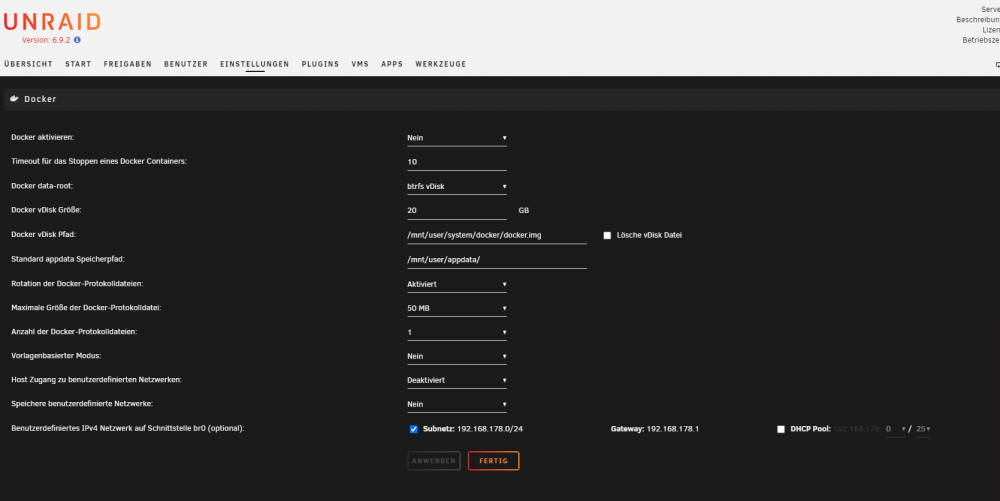Open the maximale Protokolldatei Größe dropdown

point(457,308)
